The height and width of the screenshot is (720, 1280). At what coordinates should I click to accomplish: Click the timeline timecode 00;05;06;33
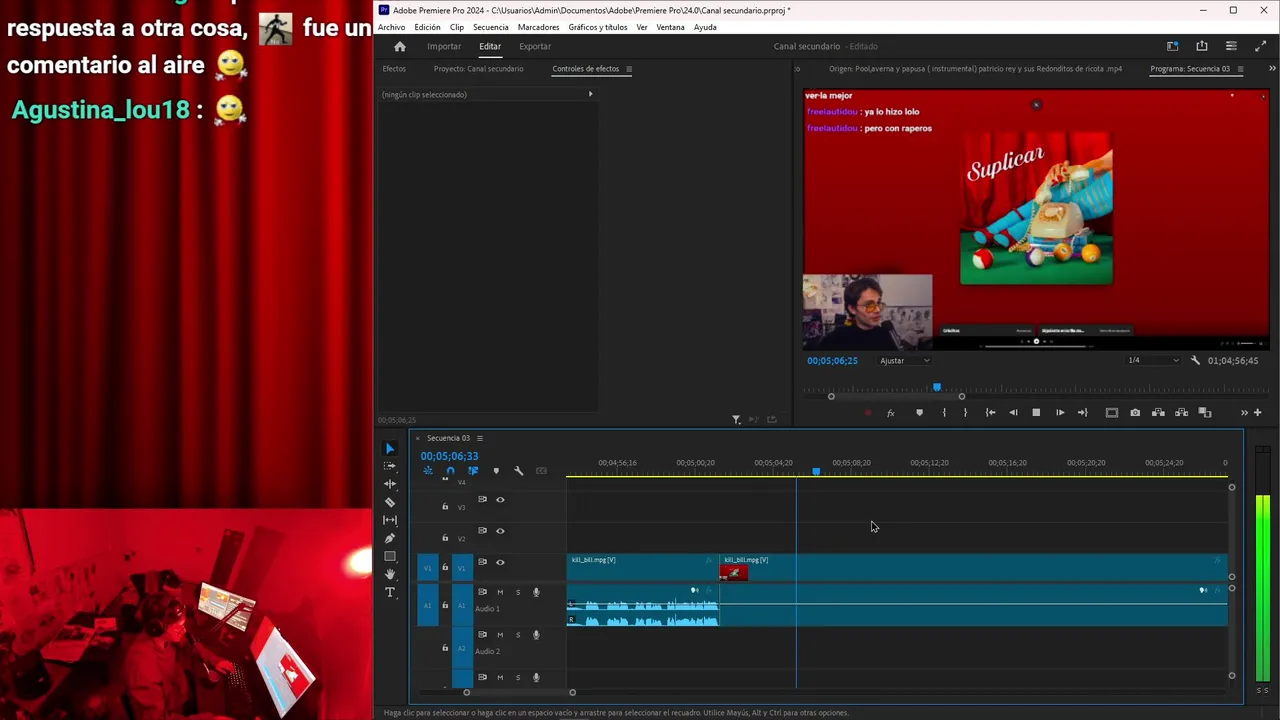point(449,456)
